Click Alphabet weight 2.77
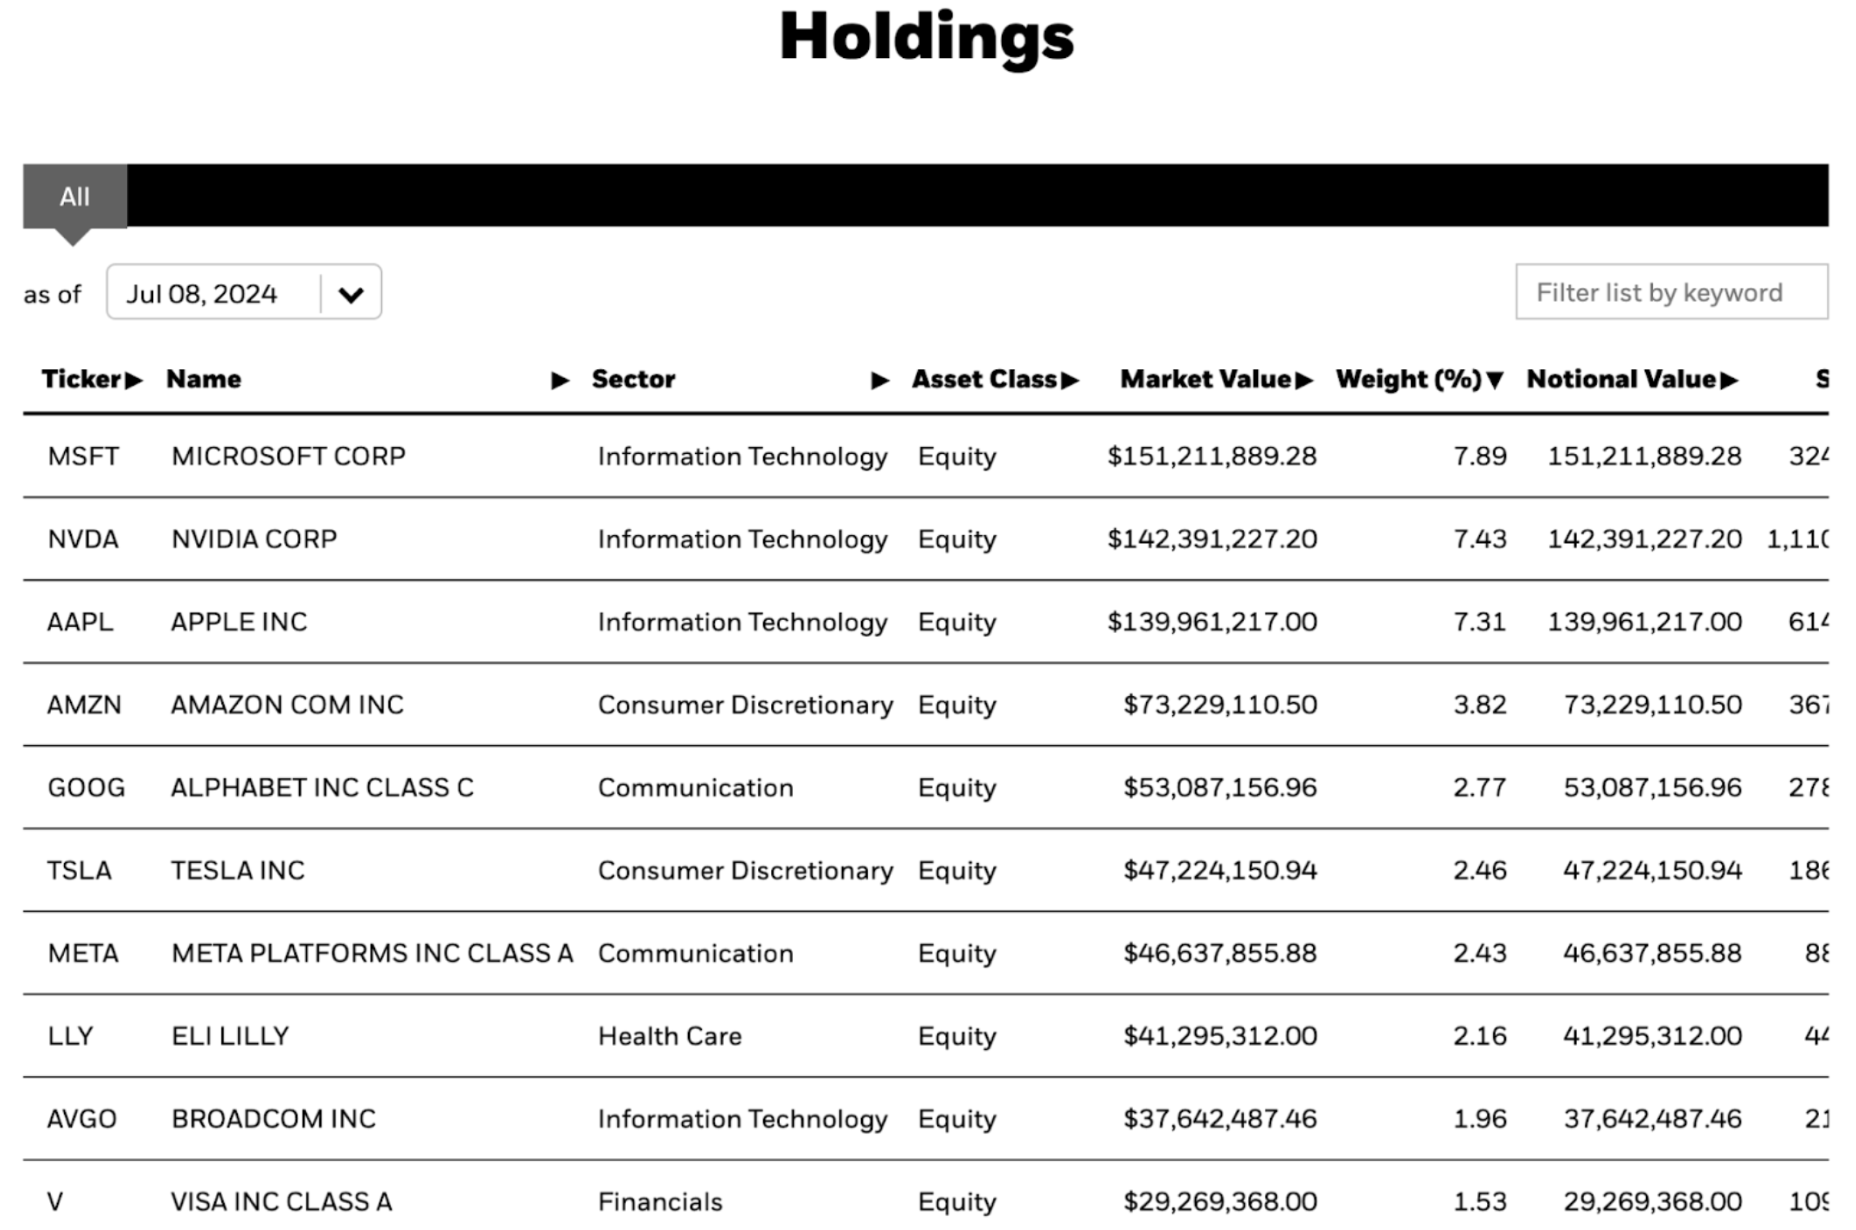Image resolution: width=1856 pixels, height=1230 pixels. pos(1480,789)
